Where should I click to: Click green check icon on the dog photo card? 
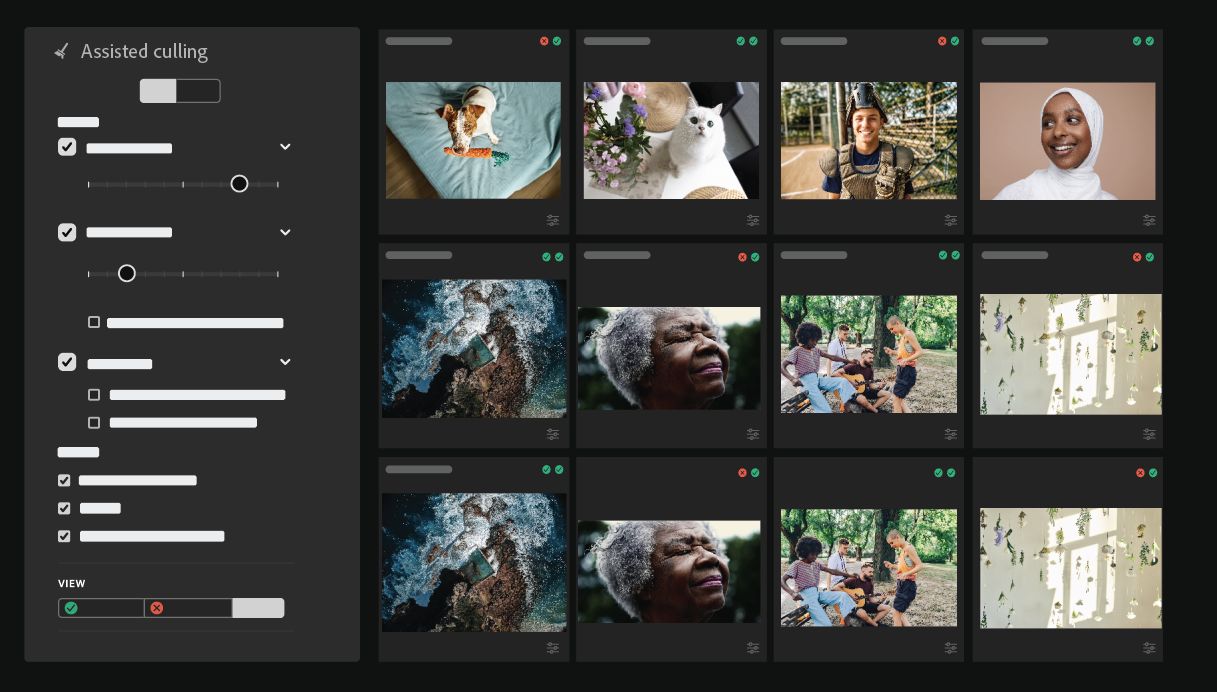pos(557,41)
